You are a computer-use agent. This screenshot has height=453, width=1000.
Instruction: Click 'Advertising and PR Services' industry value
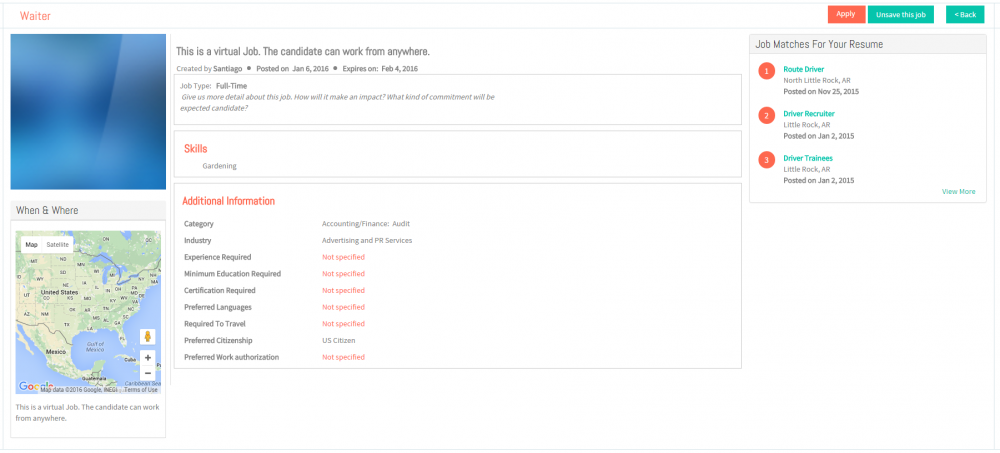(367, 241)
